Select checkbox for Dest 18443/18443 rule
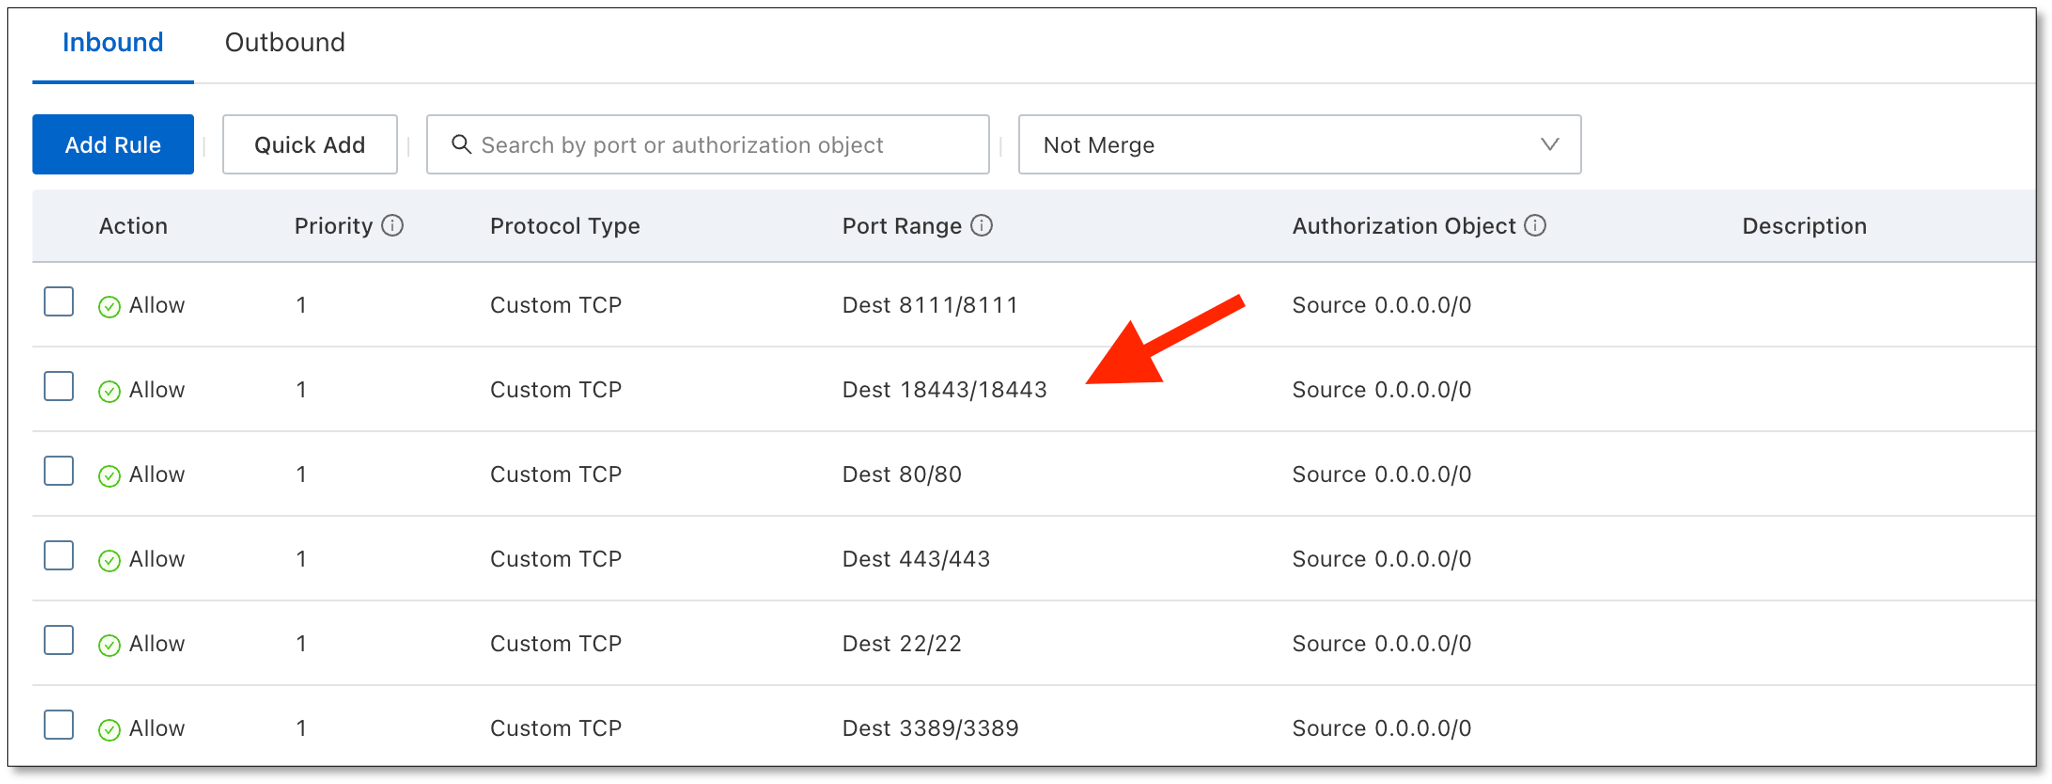2052x784 pixels. 59,386
